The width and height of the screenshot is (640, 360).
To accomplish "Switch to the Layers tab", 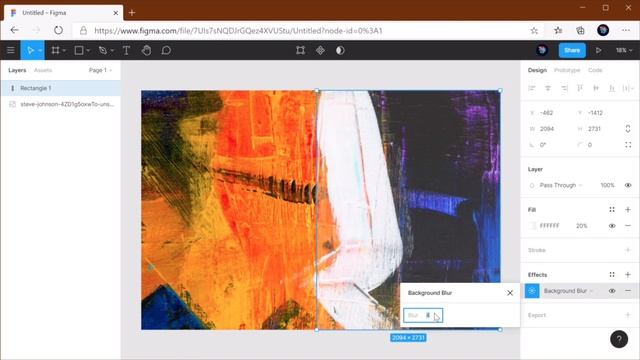I will pos(17,70).
